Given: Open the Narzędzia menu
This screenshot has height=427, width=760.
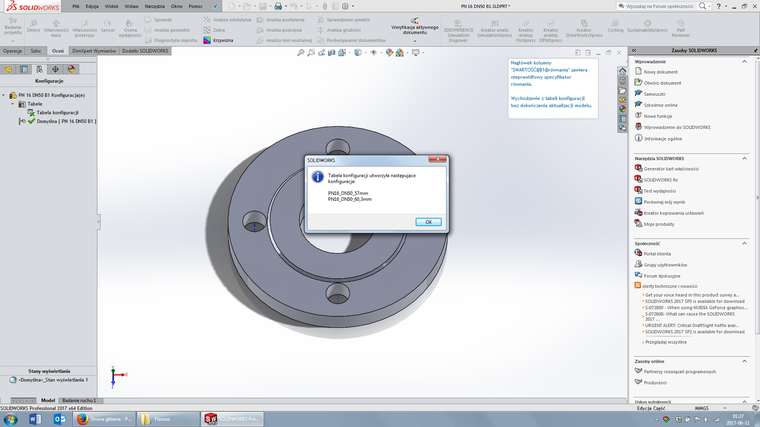Looking at the screenshot, I should [155, 6].
